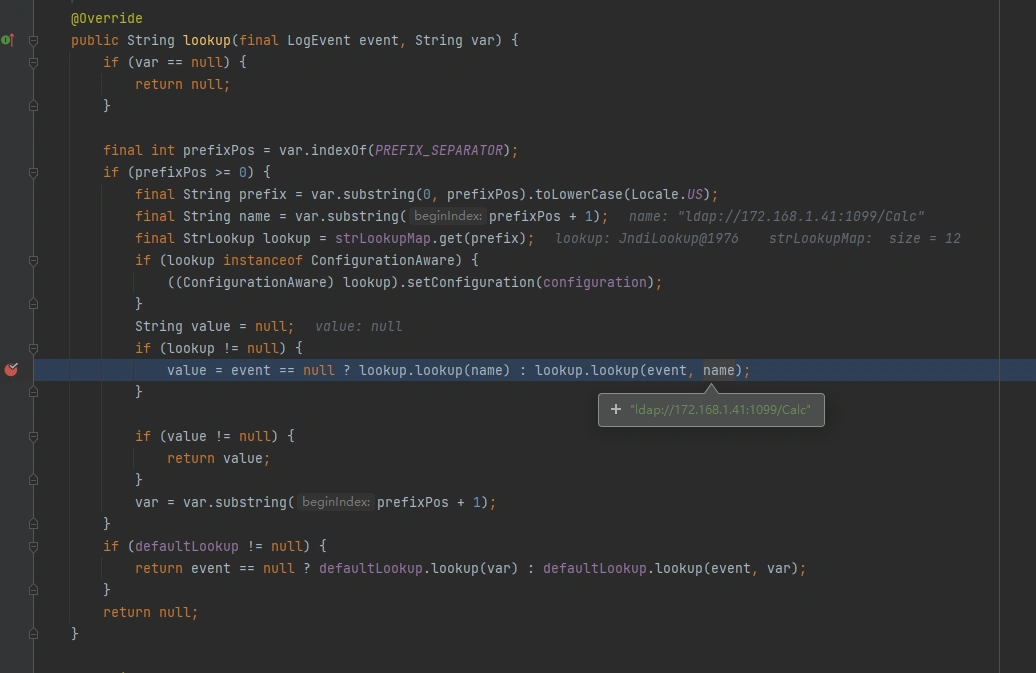The image size is (1036, 673).
Task: Click the @Override annotation
Action: 106,18
